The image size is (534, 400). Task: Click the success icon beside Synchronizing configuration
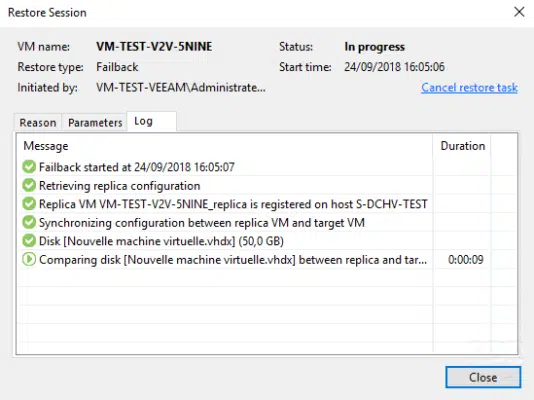[x=29, y=222]
